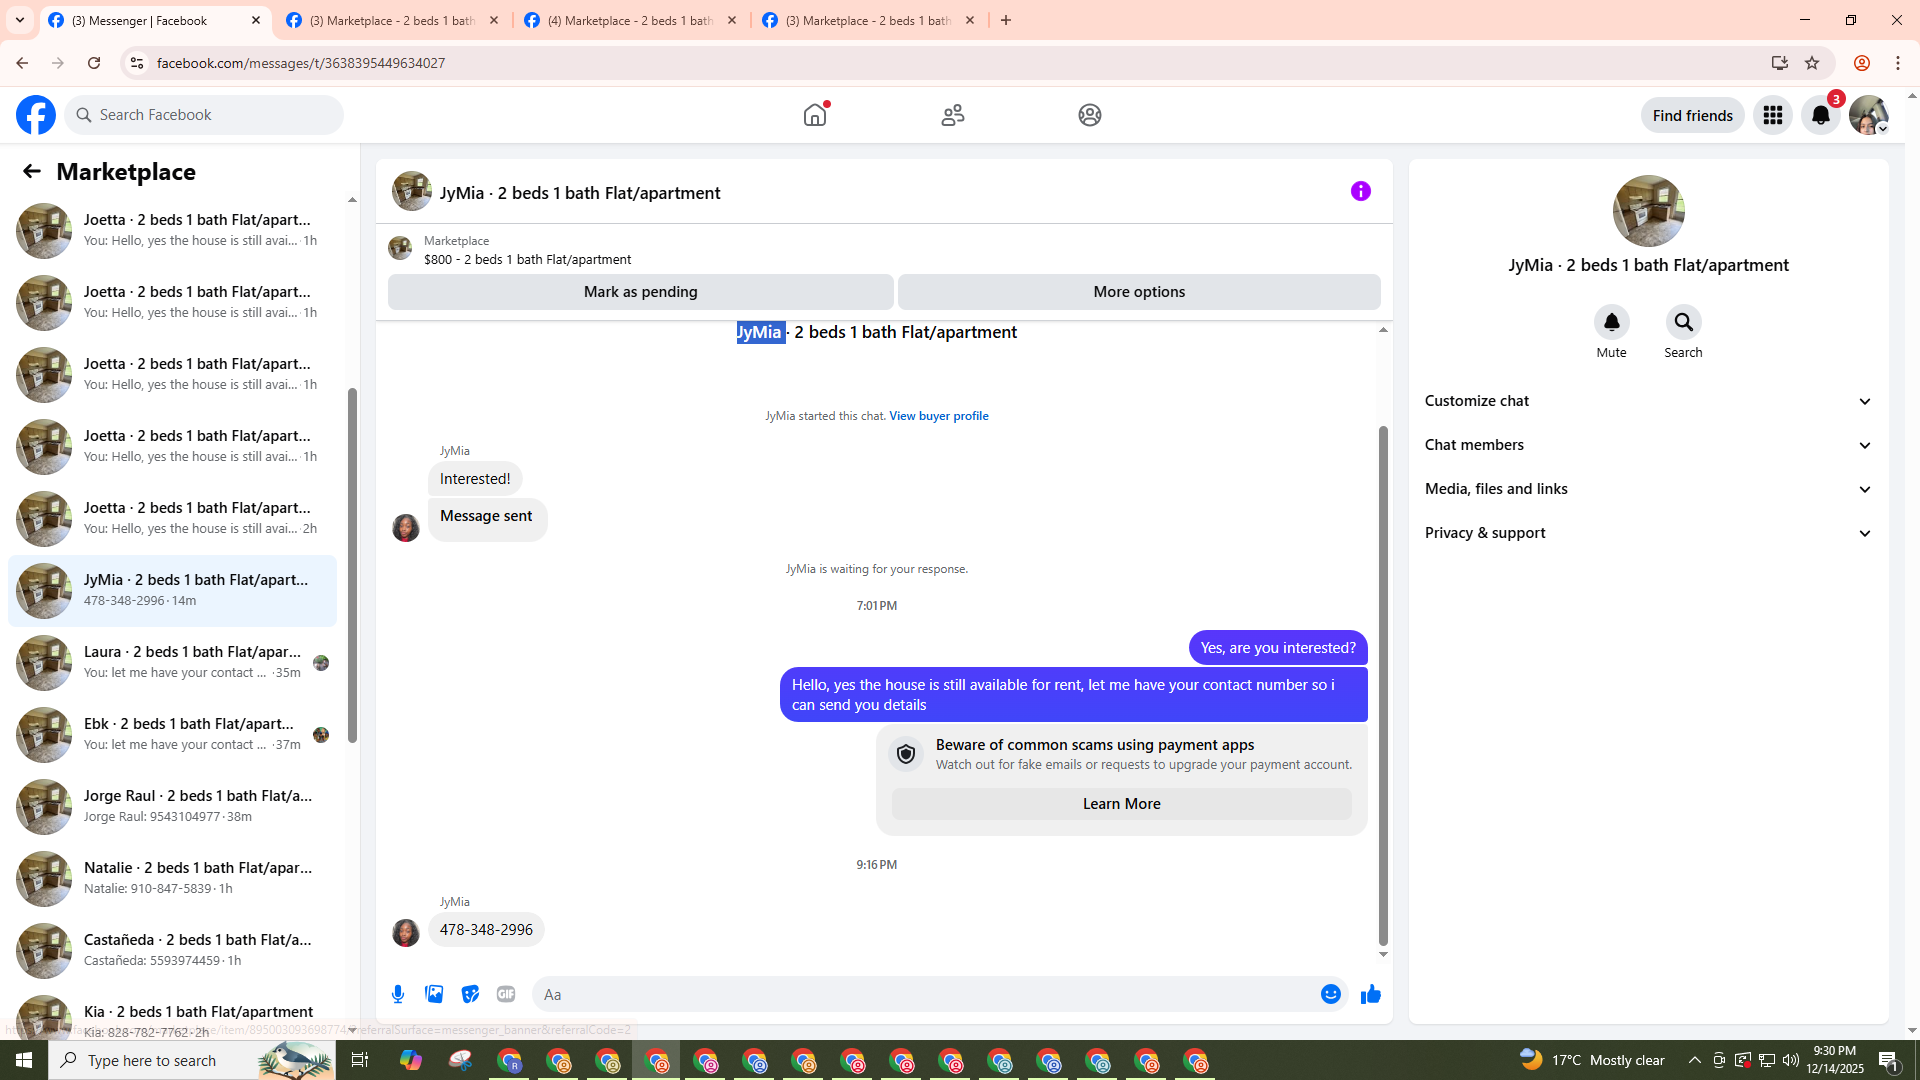Click Mark as pending button
Viewport: 1920px width, 1080px height.
[640, 292]
